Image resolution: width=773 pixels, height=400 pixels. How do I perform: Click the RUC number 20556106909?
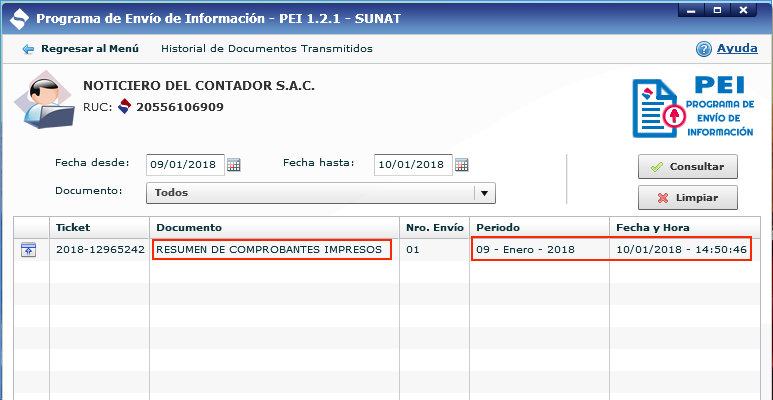pos(180,107)
